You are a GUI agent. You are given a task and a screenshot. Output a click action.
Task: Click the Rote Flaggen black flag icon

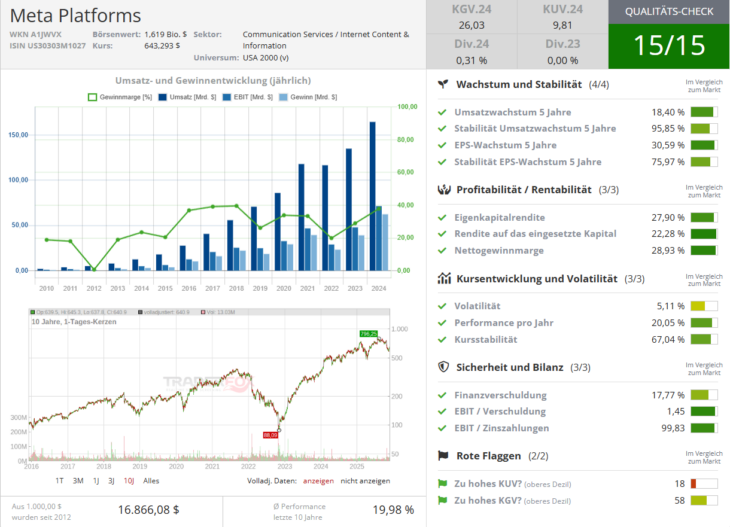[443, 456]
